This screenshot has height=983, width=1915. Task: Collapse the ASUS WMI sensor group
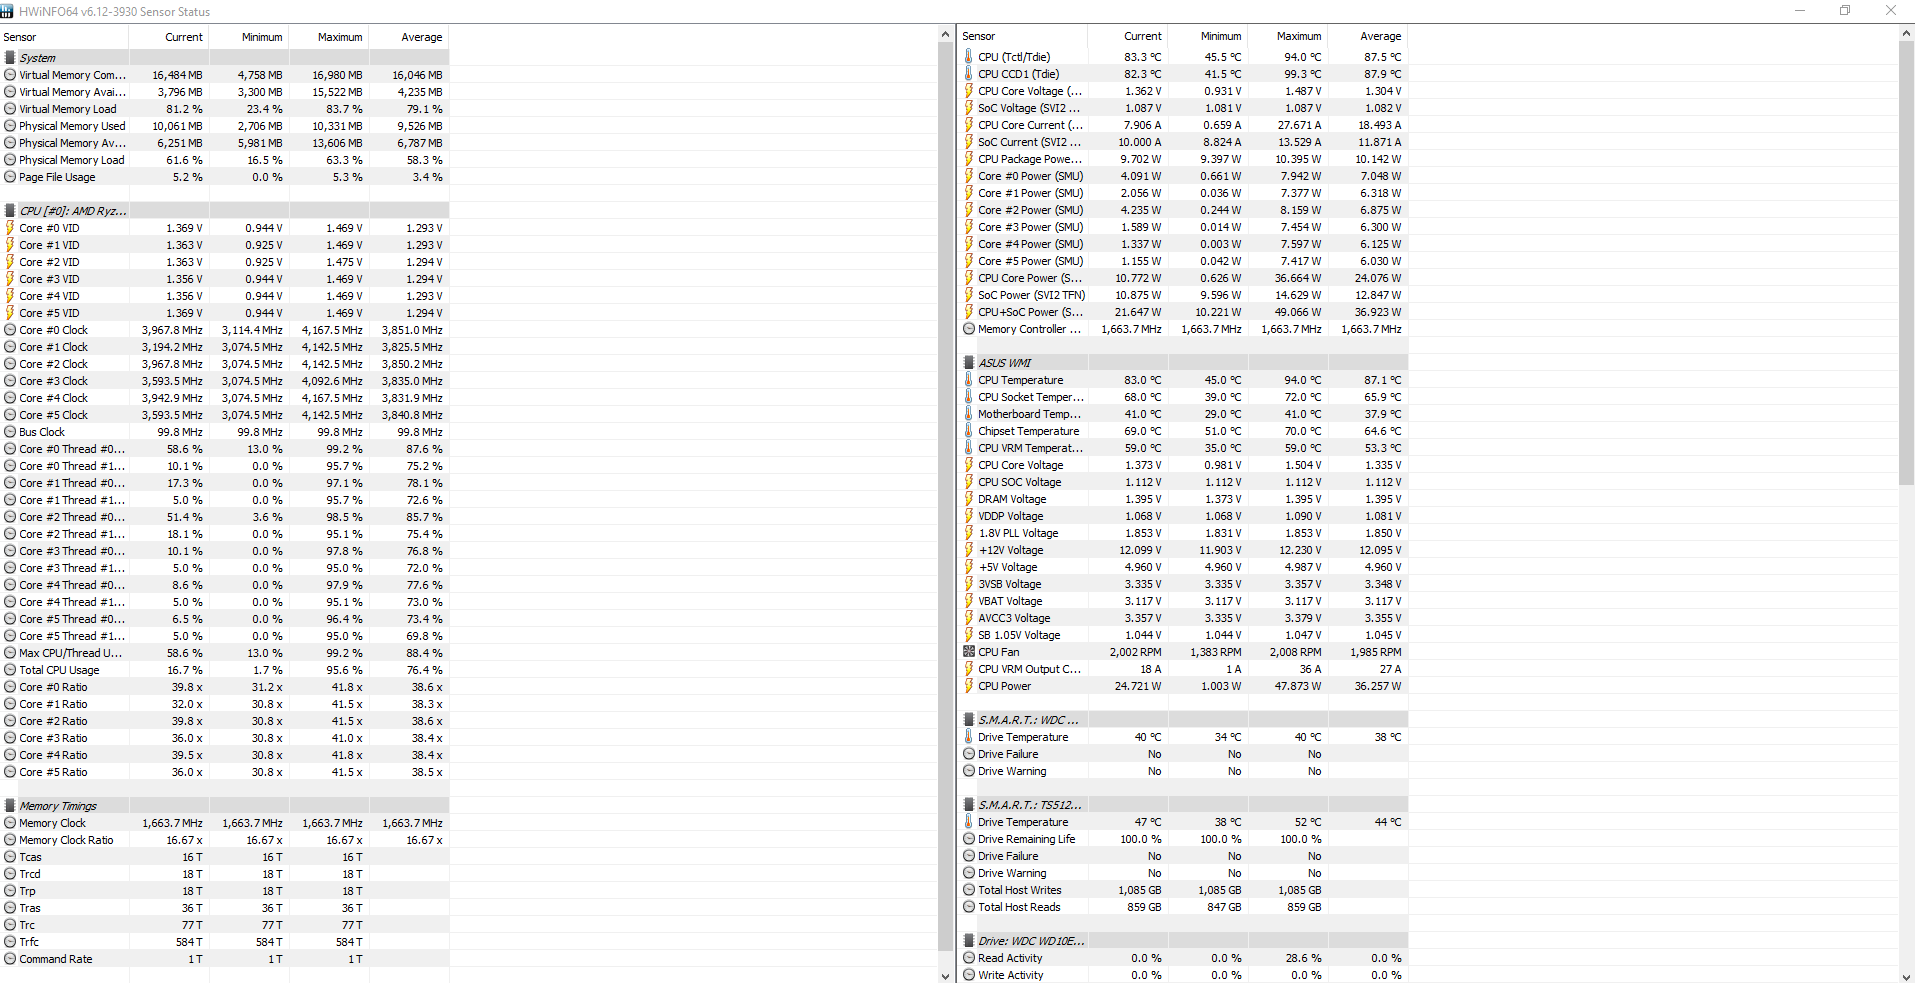coord(1004,363)
